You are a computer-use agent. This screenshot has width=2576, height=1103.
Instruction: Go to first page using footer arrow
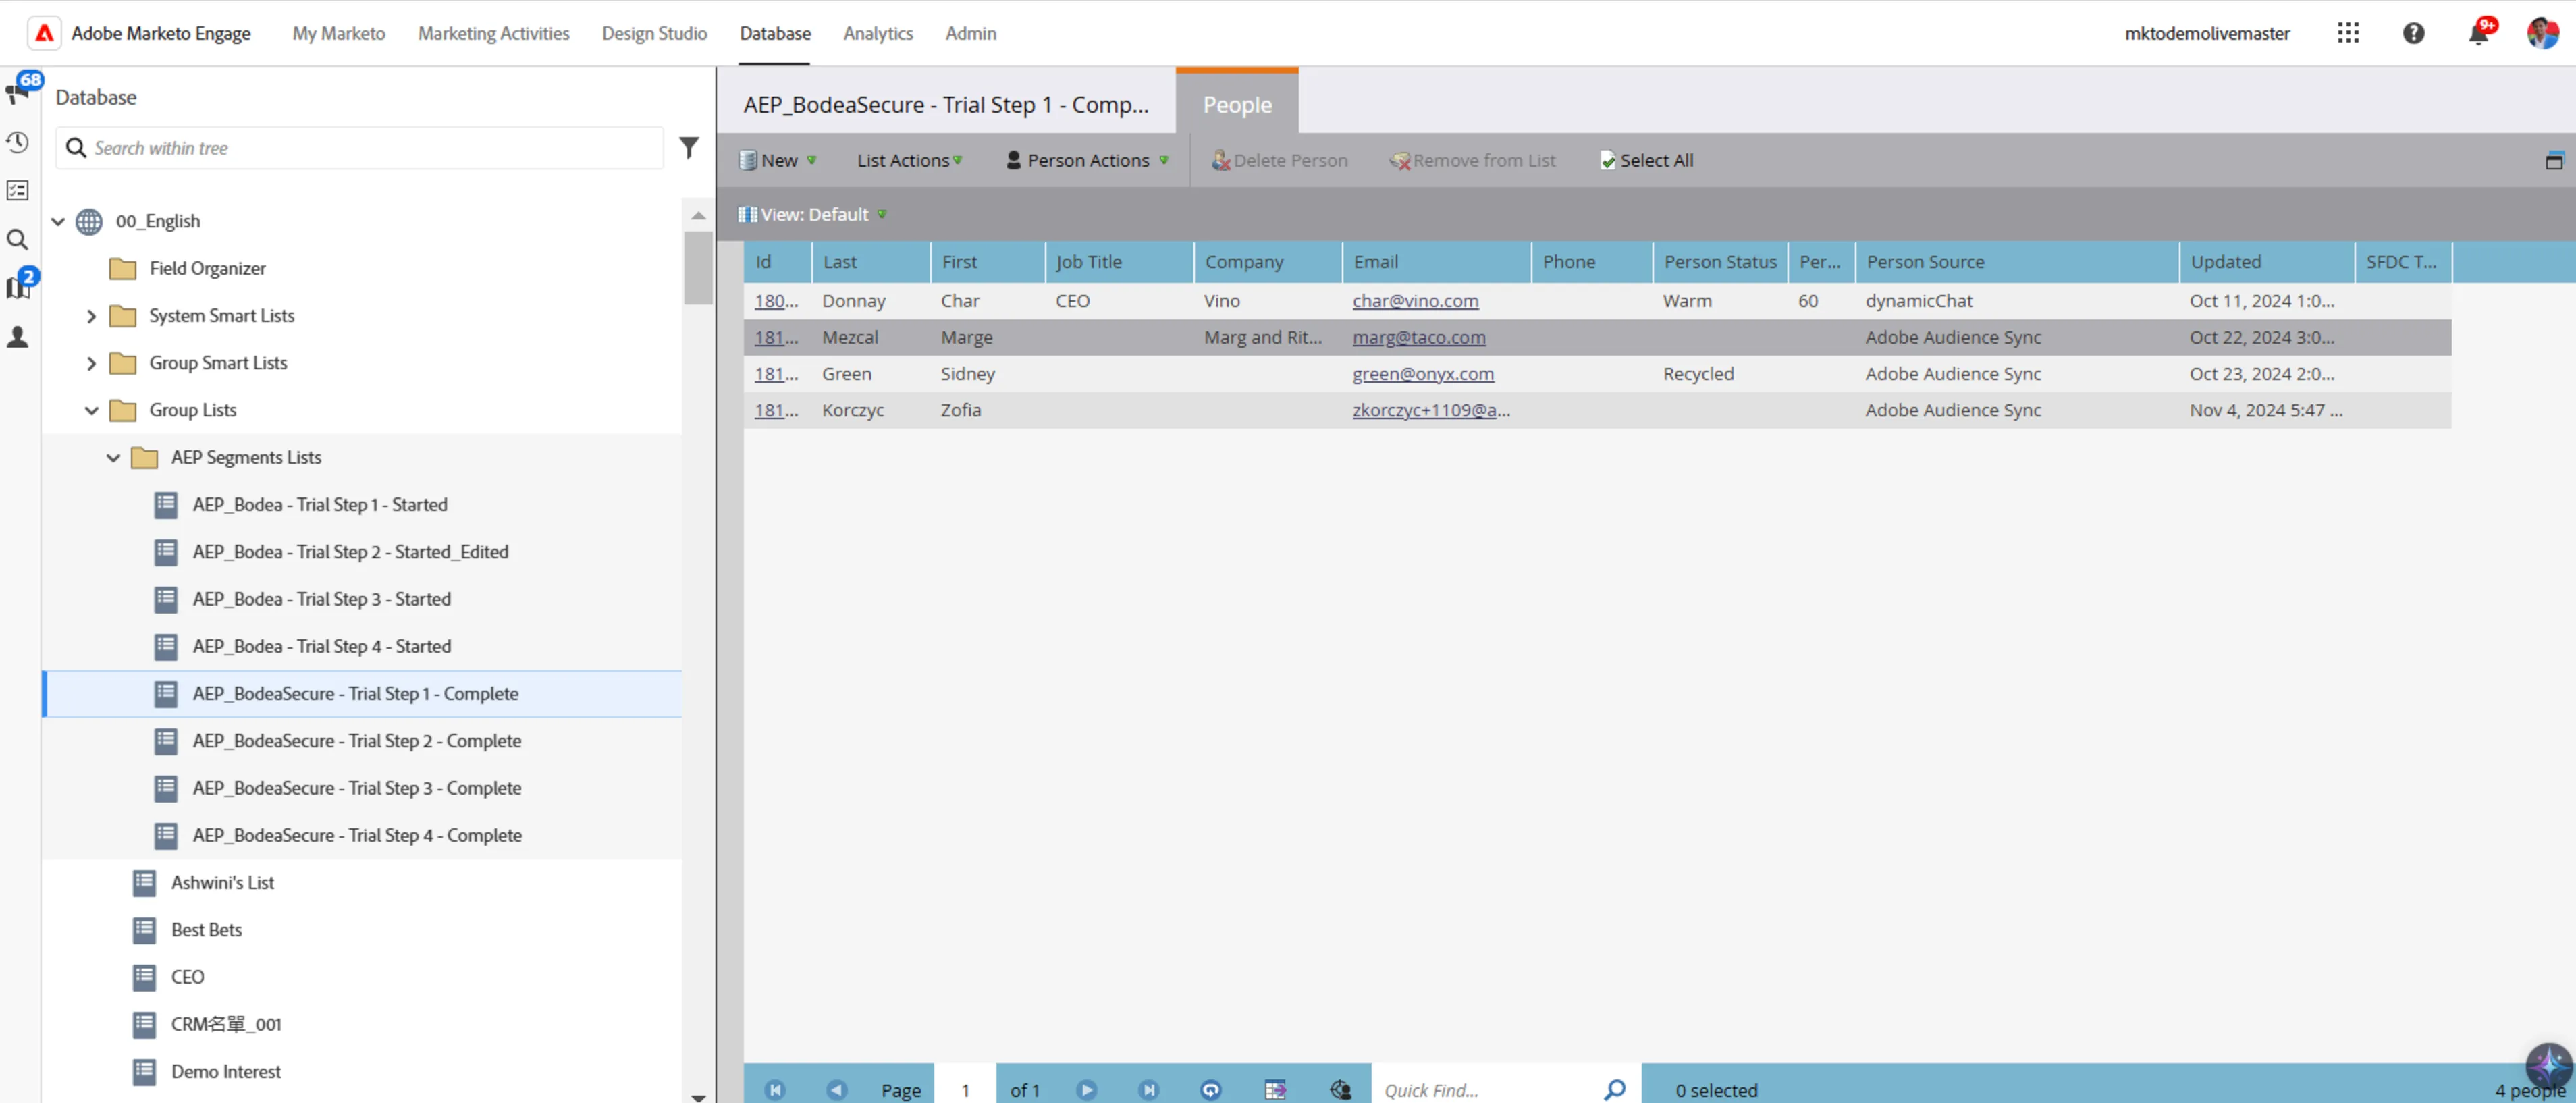pos(775,1089)
